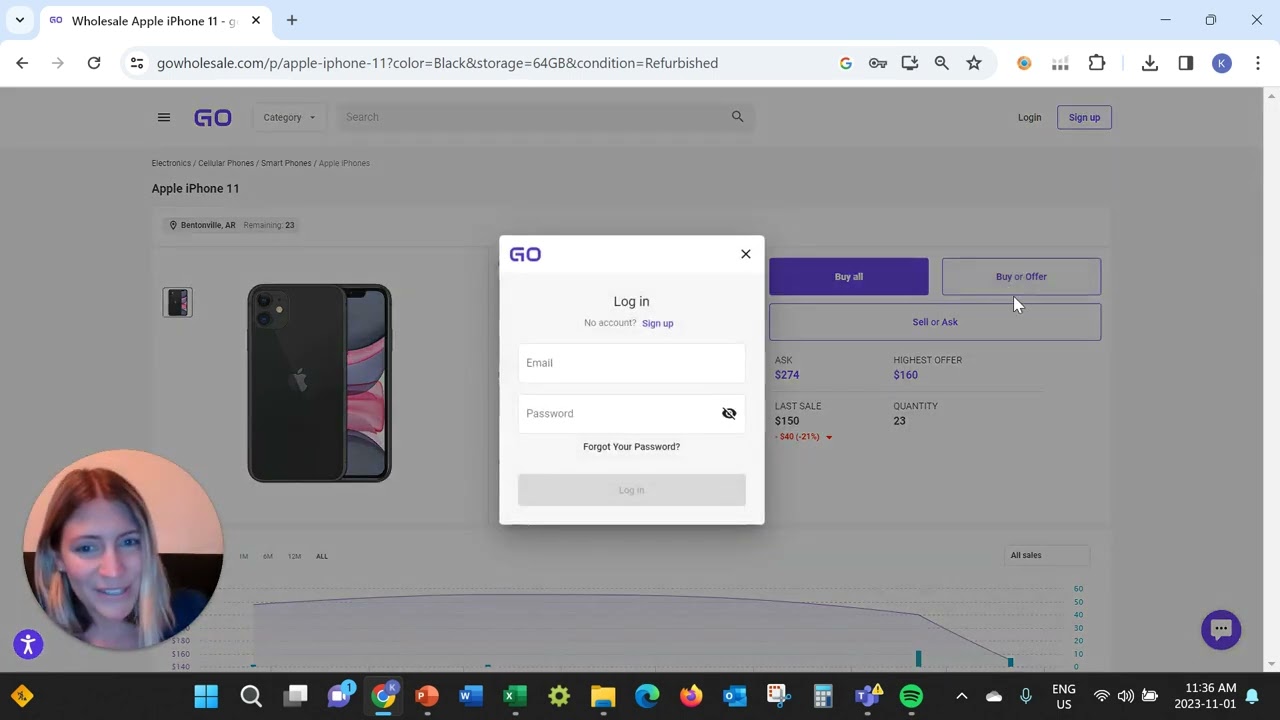
Task: Open the hamburger menu on GO site
Action: (x=164, y=117)
